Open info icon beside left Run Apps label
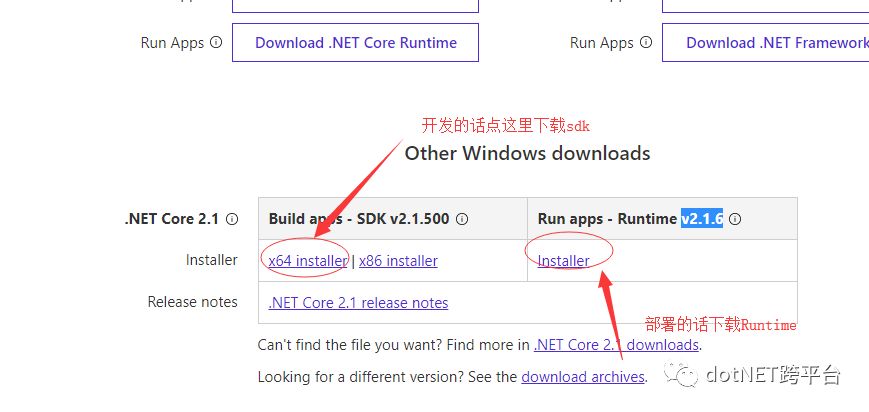Image resolution: width=869 pixels, height=412 pixels. (x=216, y=42)
